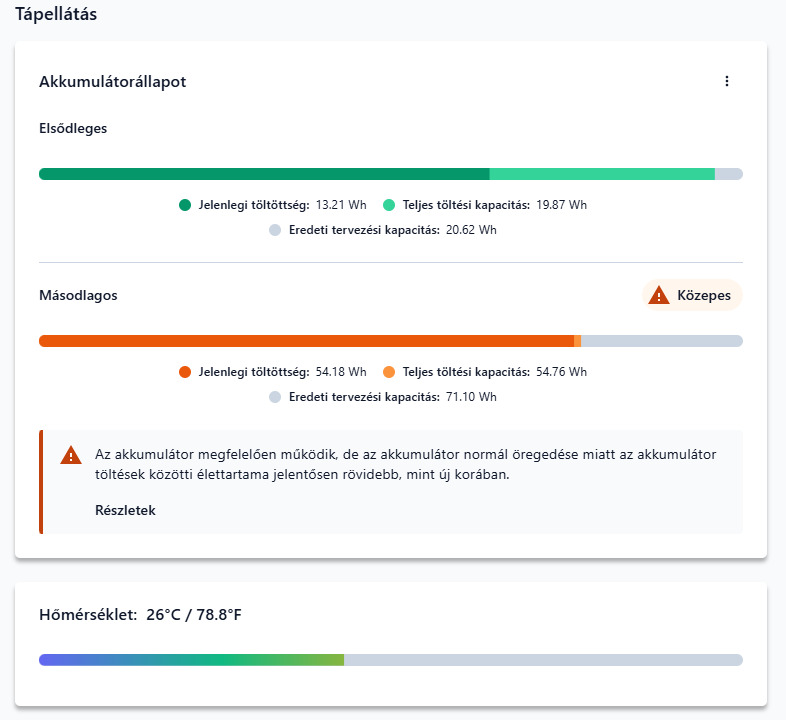Click the Hőmérséklet 26°C / 78.8°F reading

[x=140, y=614]
